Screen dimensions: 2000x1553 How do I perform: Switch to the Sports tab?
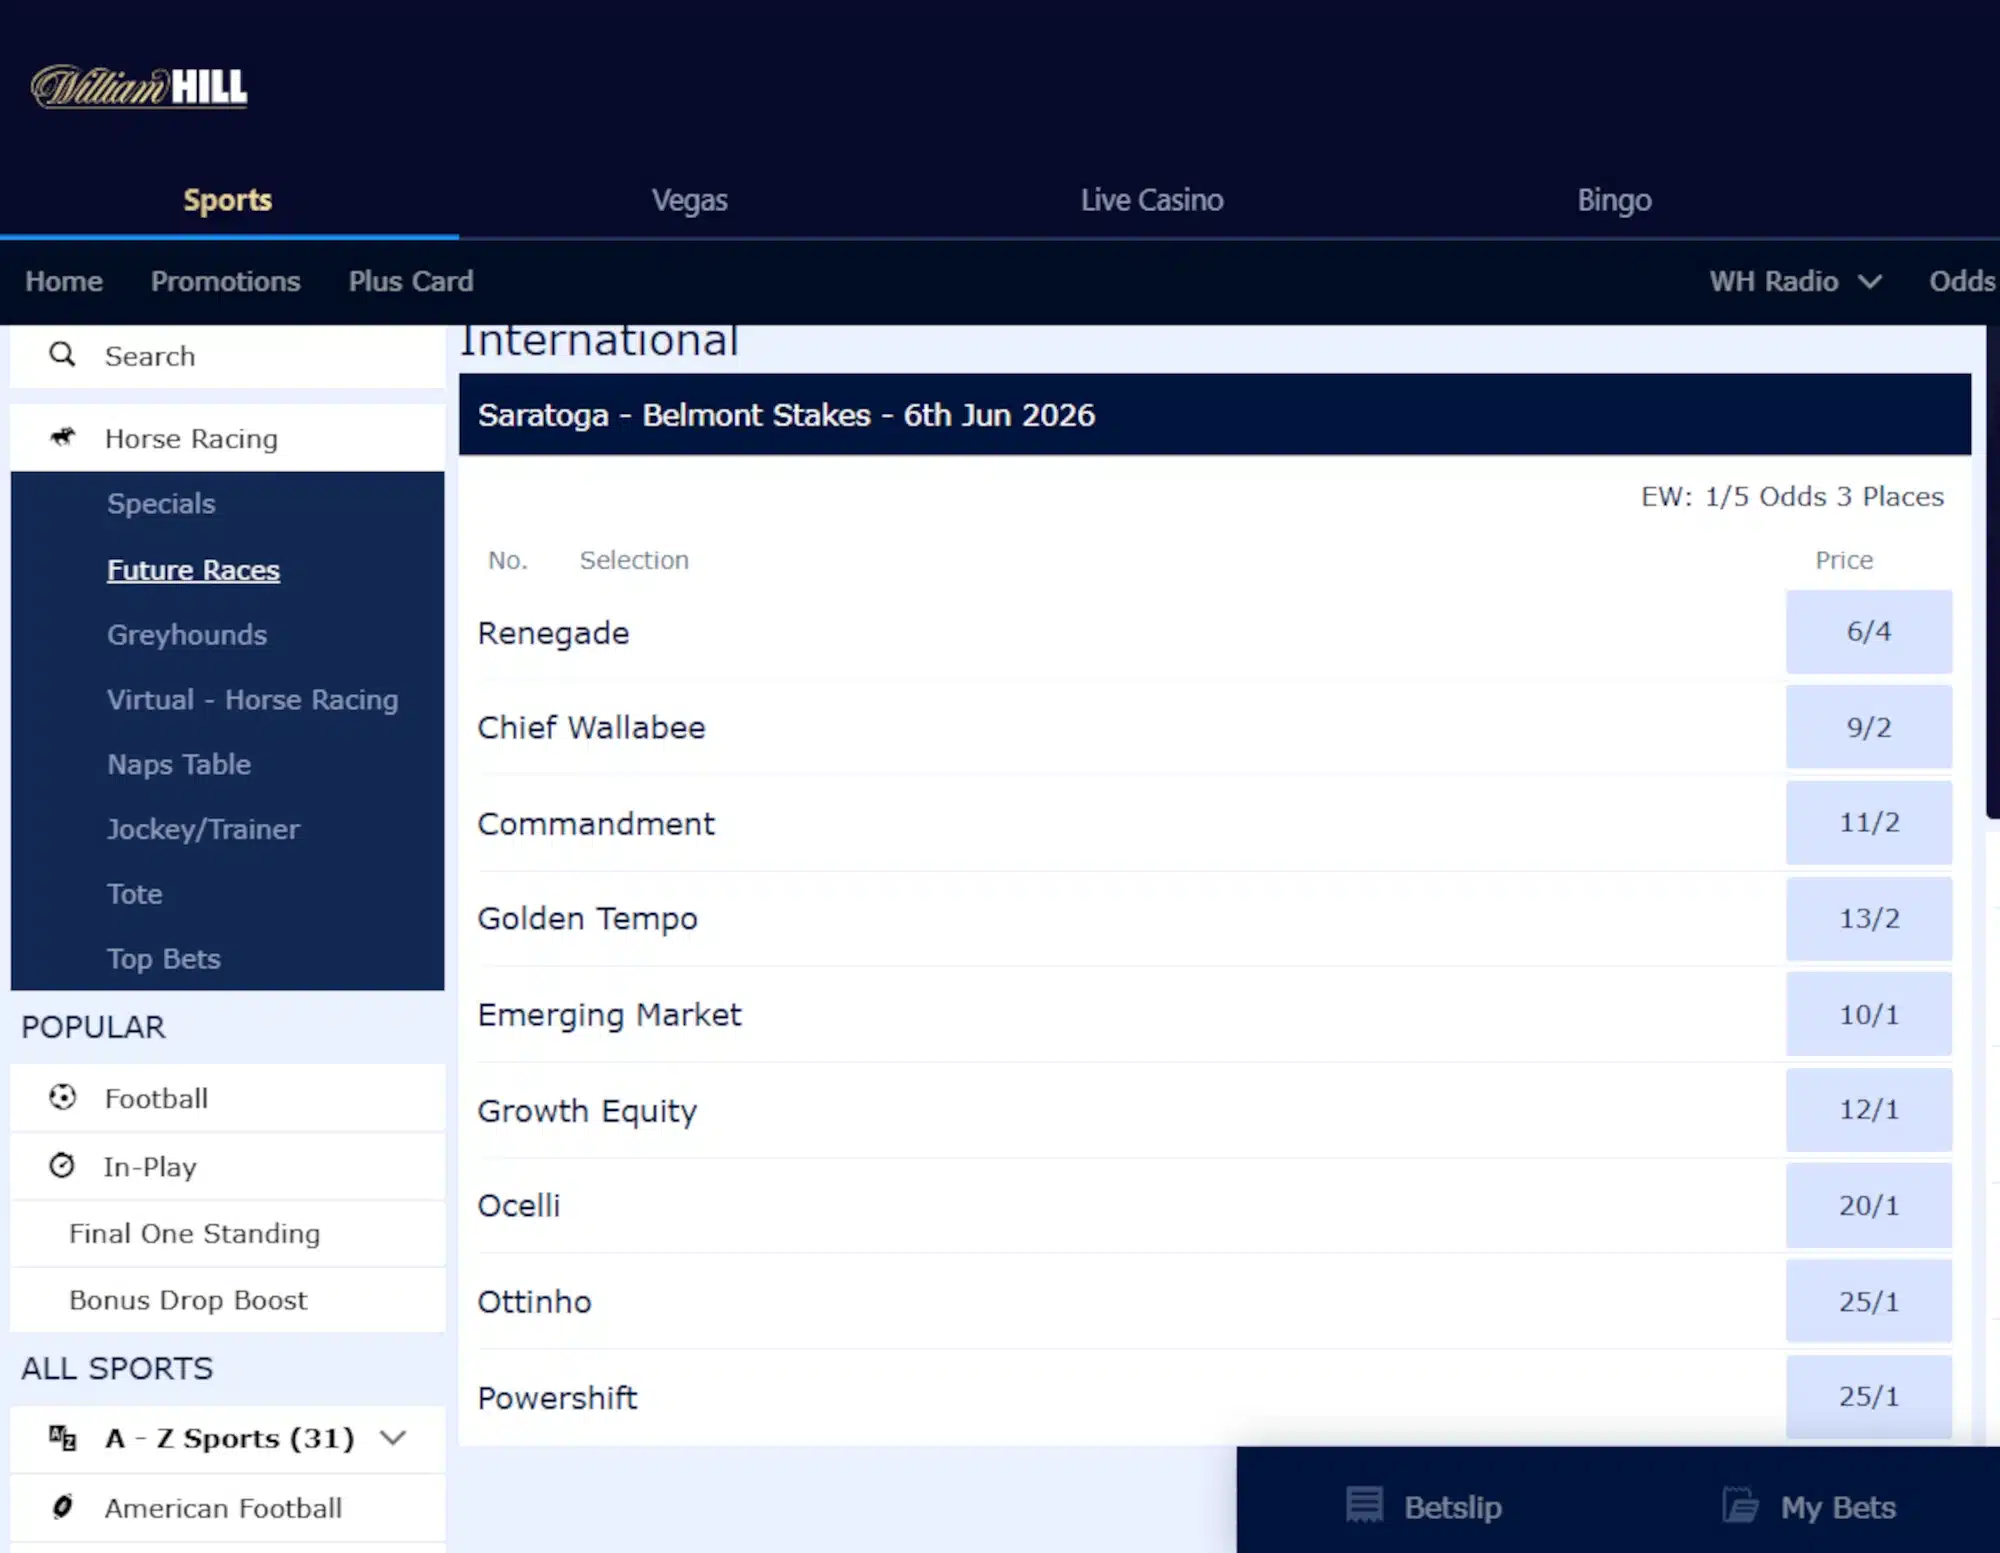tap(228, 200)
